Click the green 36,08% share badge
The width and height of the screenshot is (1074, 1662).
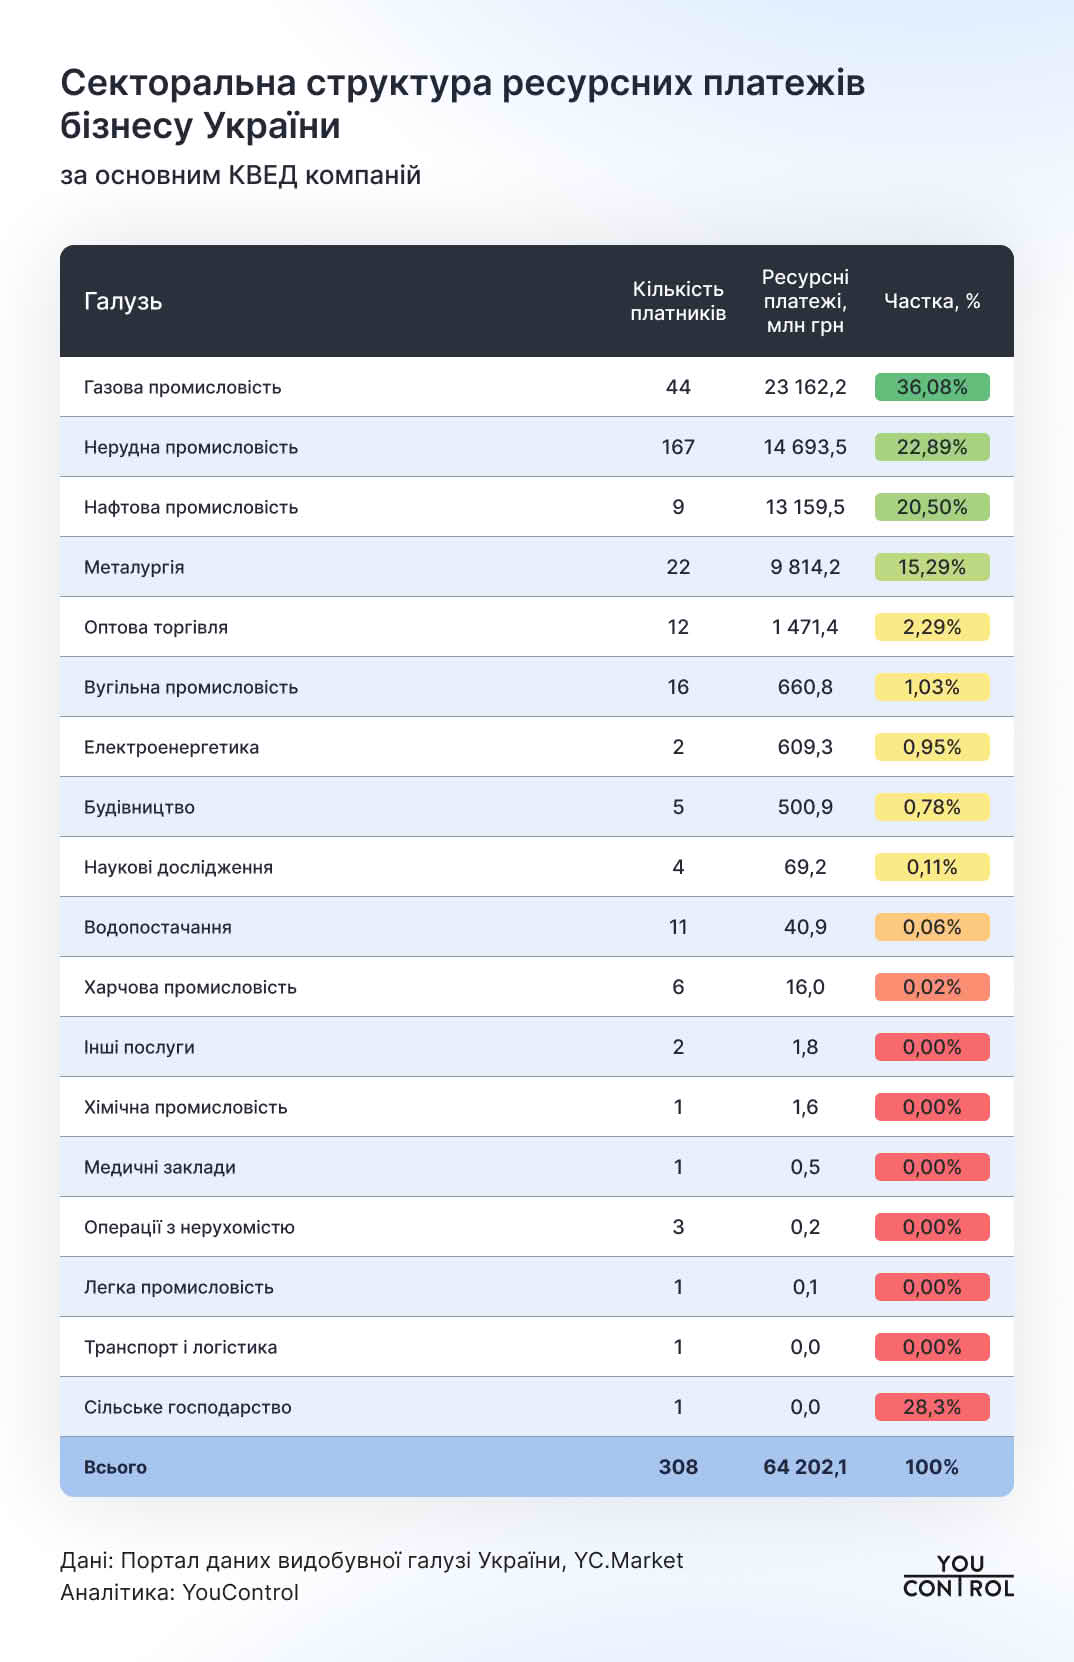click(931, 387)
